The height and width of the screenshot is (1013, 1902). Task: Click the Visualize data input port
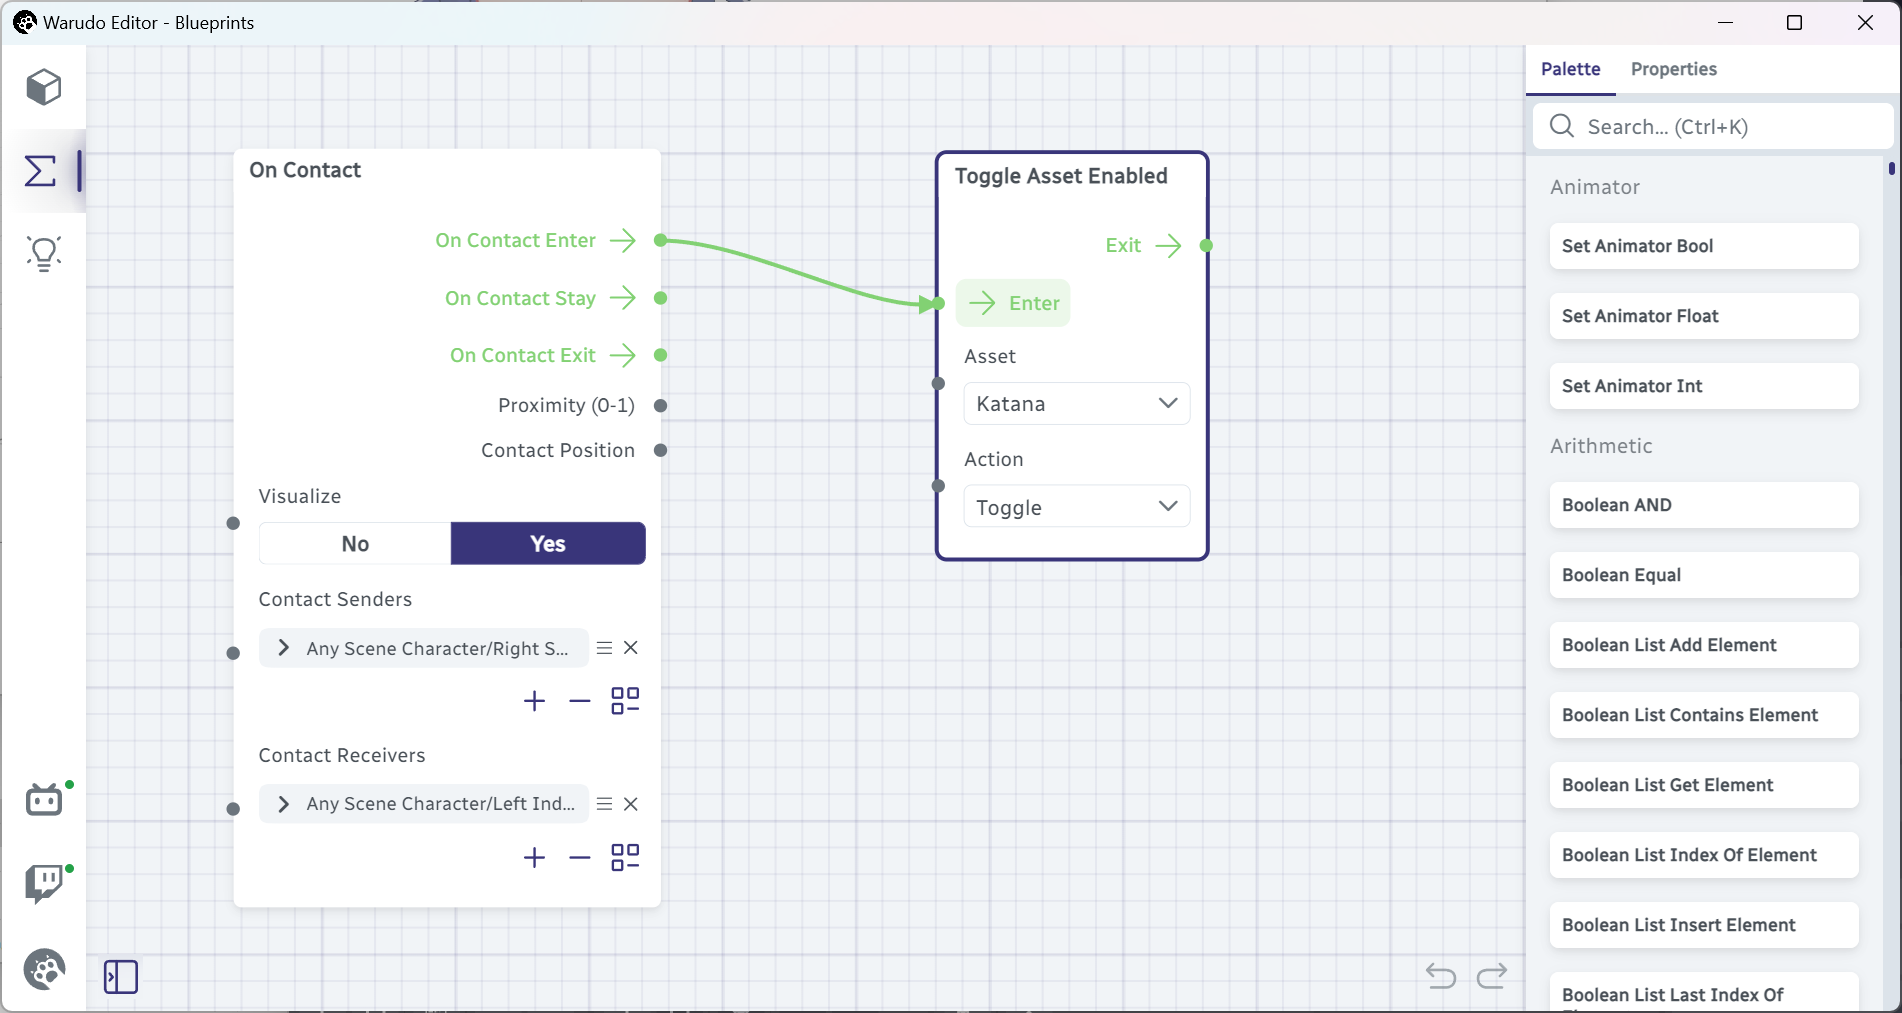pos(233,523)
